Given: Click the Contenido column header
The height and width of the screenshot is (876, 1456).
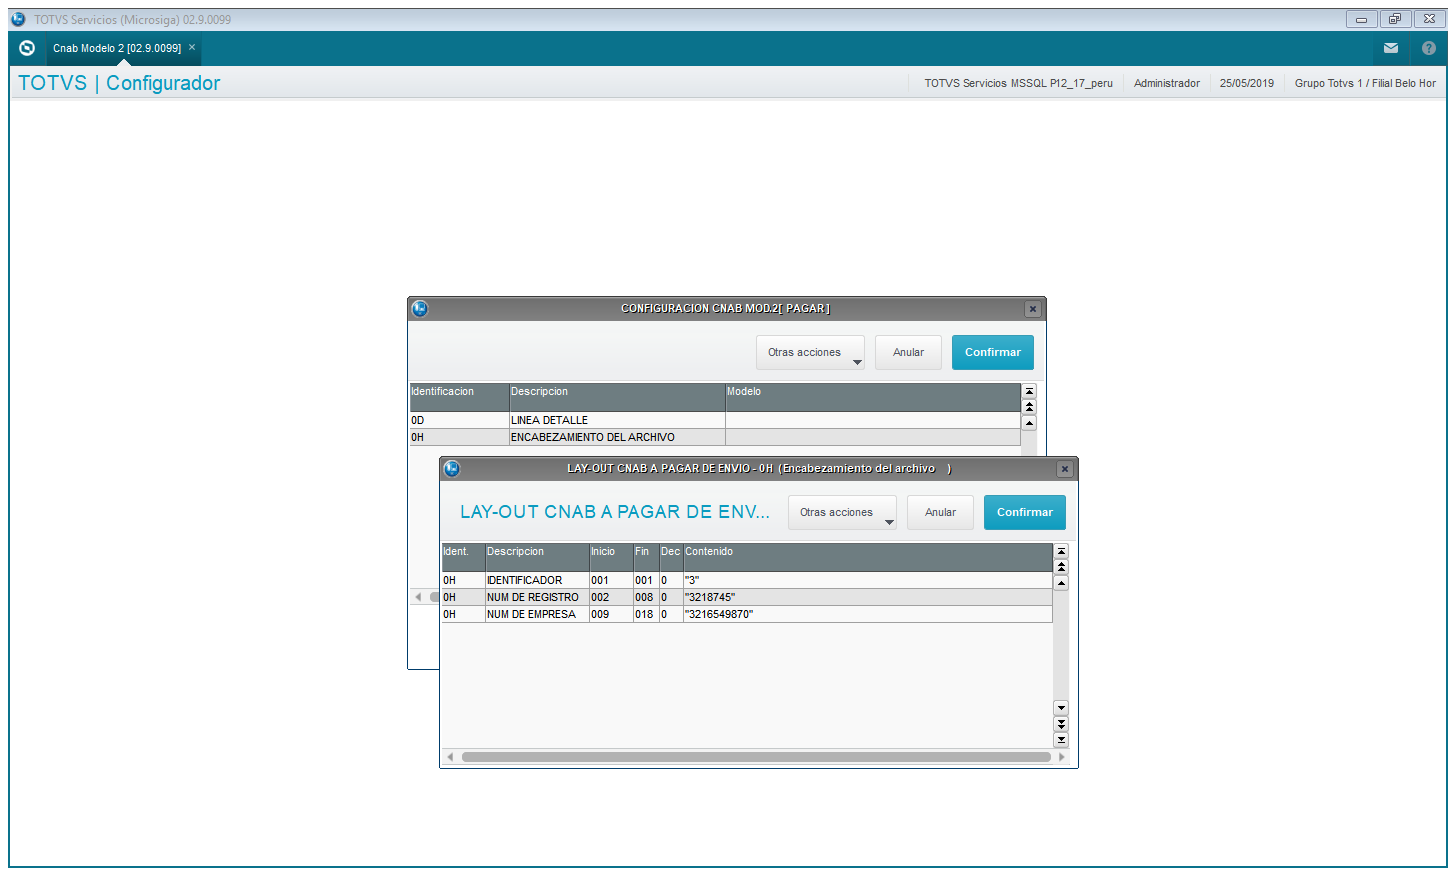Looking at the screenshot, I should coord(868,557).
